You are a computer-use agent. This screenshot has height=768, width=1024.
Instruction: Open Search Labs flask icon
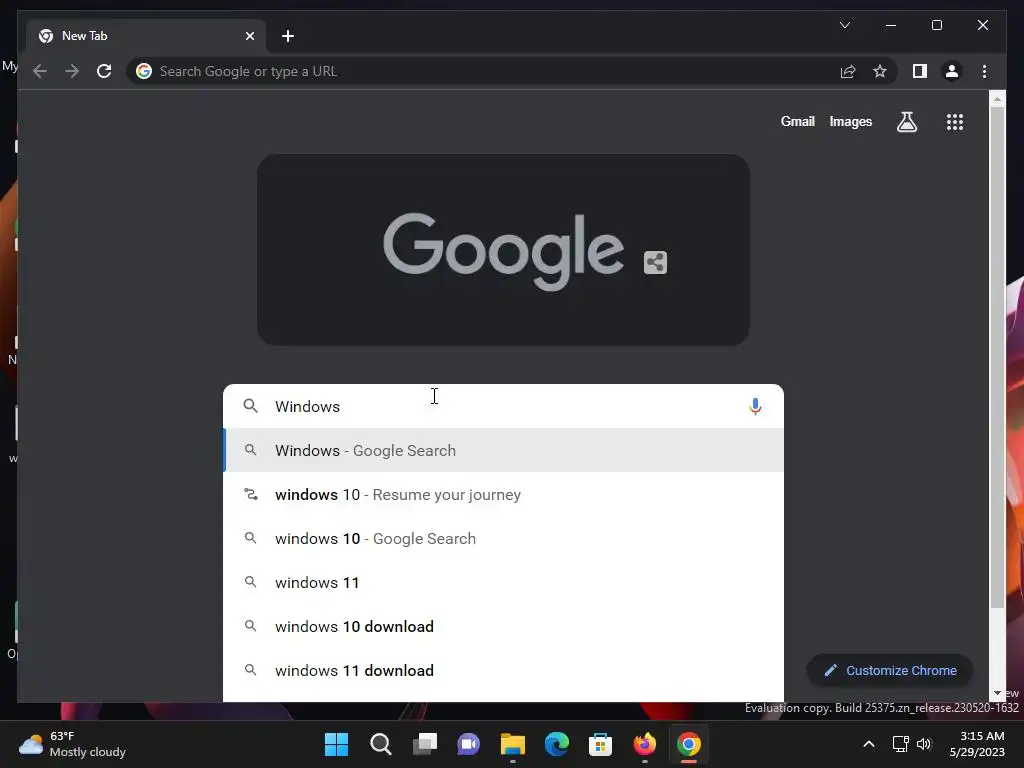[906, 121]
